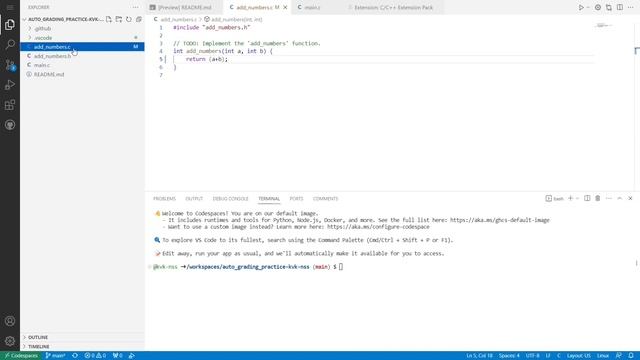Open the Extensions view
The width and height of the screenshot is (640, 360).
(10, 105)
